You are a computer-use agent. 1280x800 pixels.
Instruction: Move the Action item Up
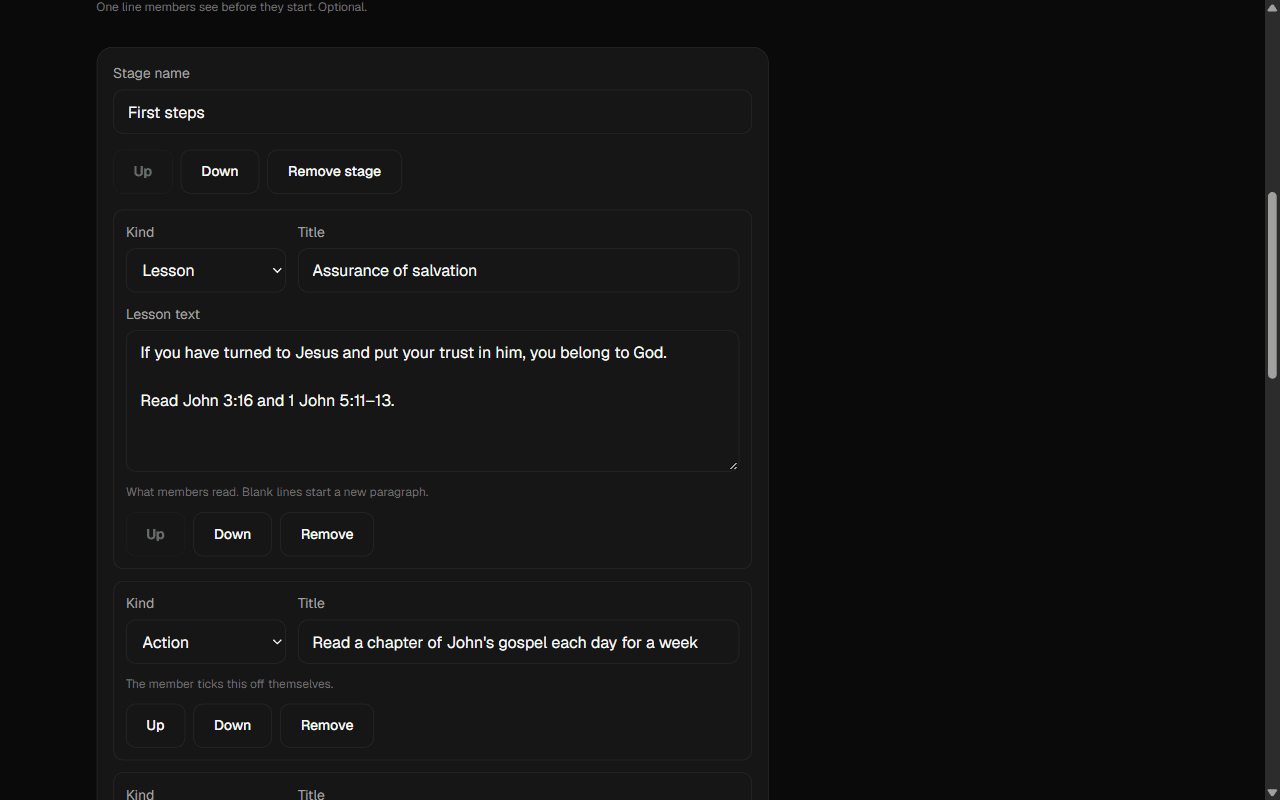pos(155,726)
